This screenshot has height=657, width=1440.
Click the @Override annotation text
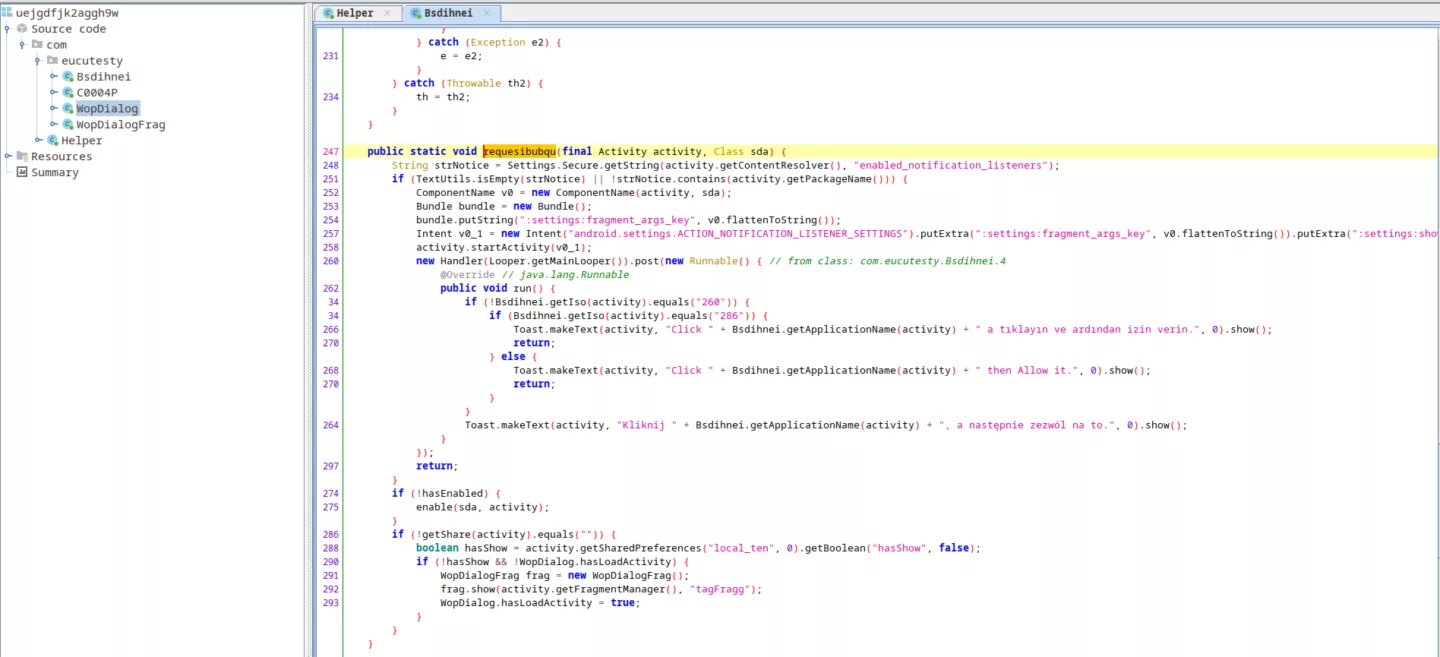(x=467, y=274)
